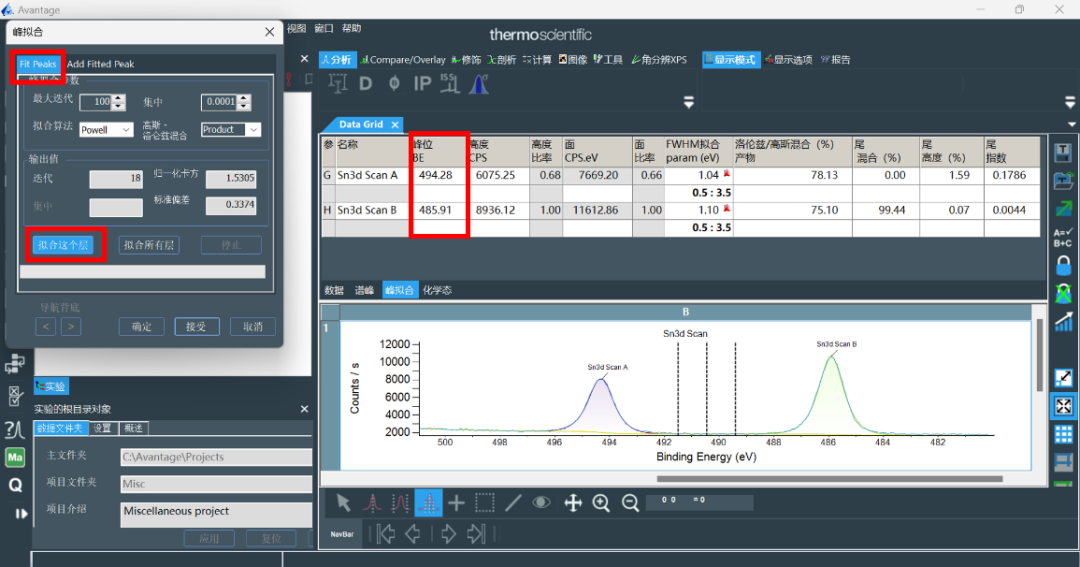Click the blue peak fit curve icon

(x=478, y=84)
